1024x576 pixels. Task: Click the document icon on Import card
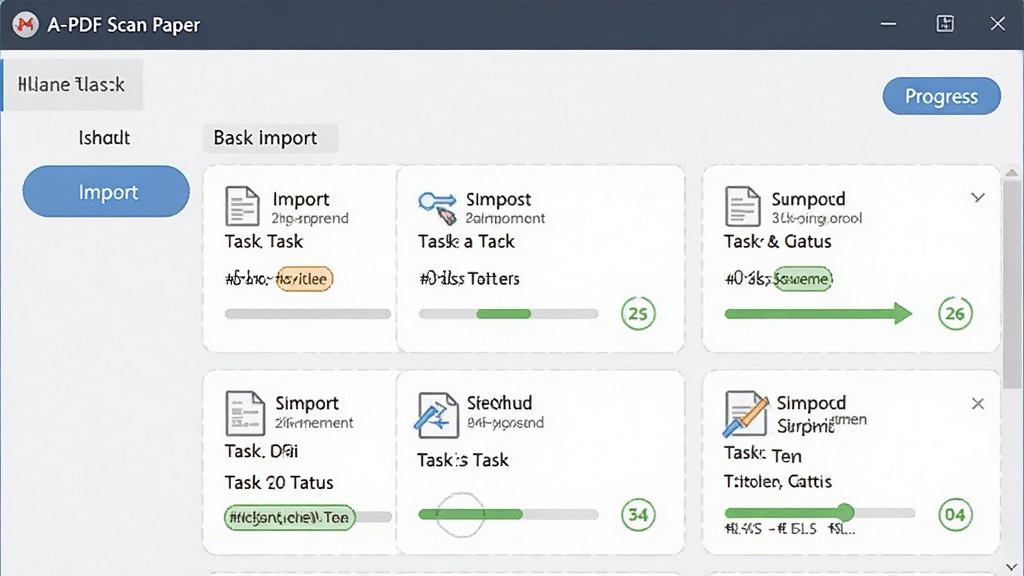pyautogui.click(x=242, y=206)
